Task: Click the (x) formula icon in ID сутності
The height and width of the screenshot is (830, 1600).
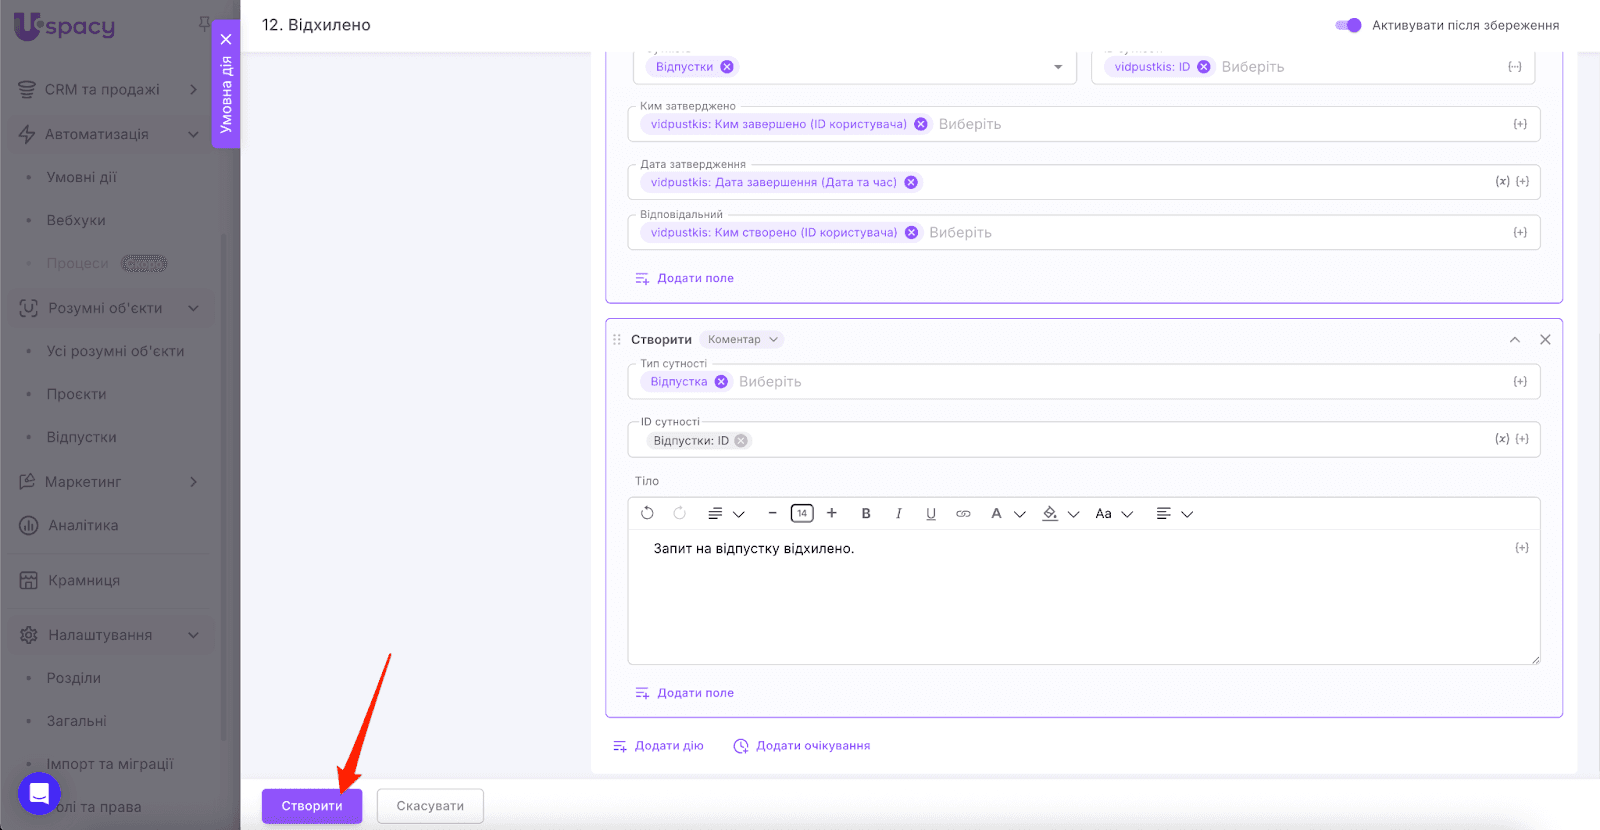Action: (x=1502, y=439)
